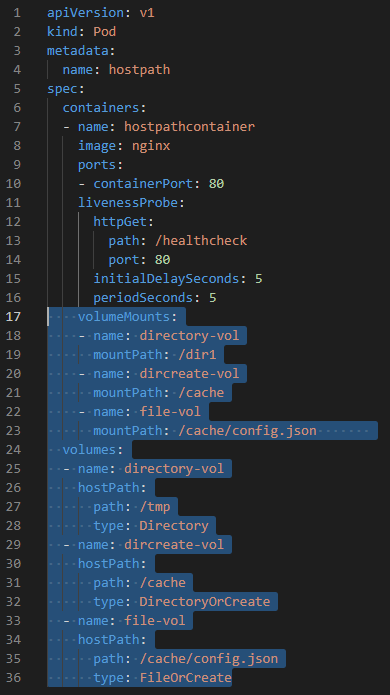Click 'file-vol' on line 22
The width and height of the screenshot is (390, 695).
tap(170, 412)
